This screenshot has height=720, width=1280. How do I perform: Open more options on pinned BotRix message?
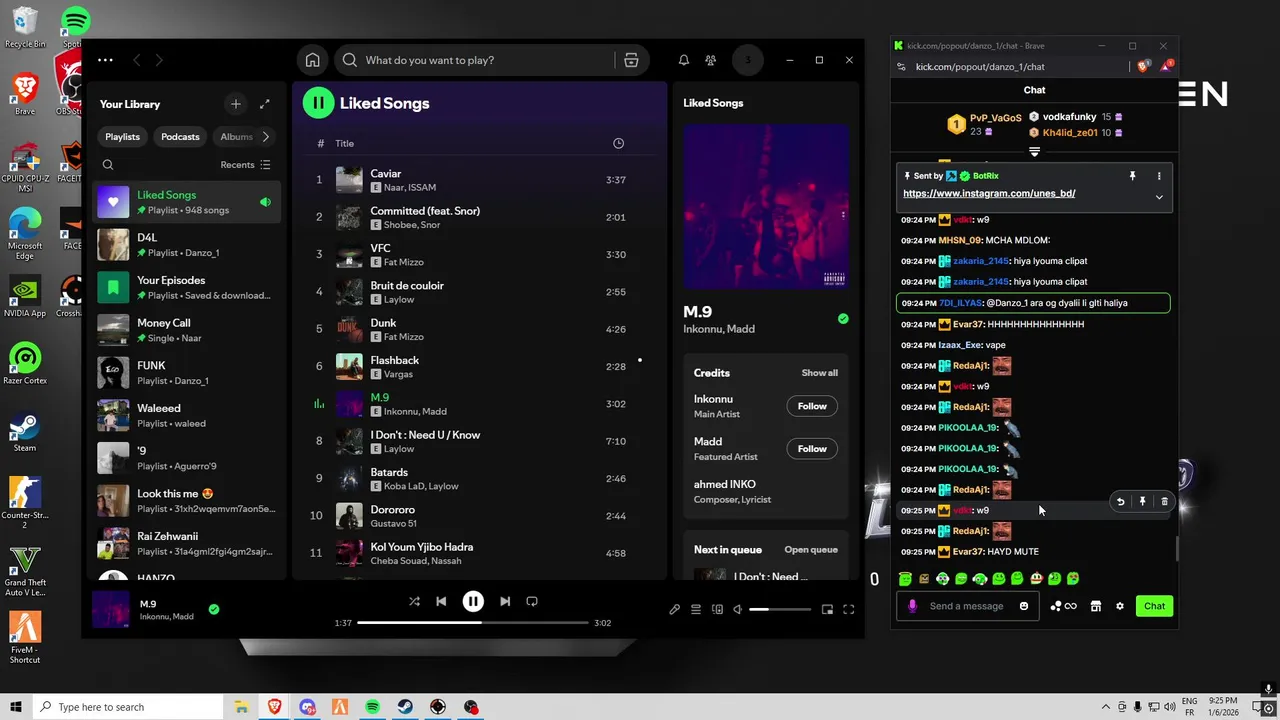[1159, 176]
